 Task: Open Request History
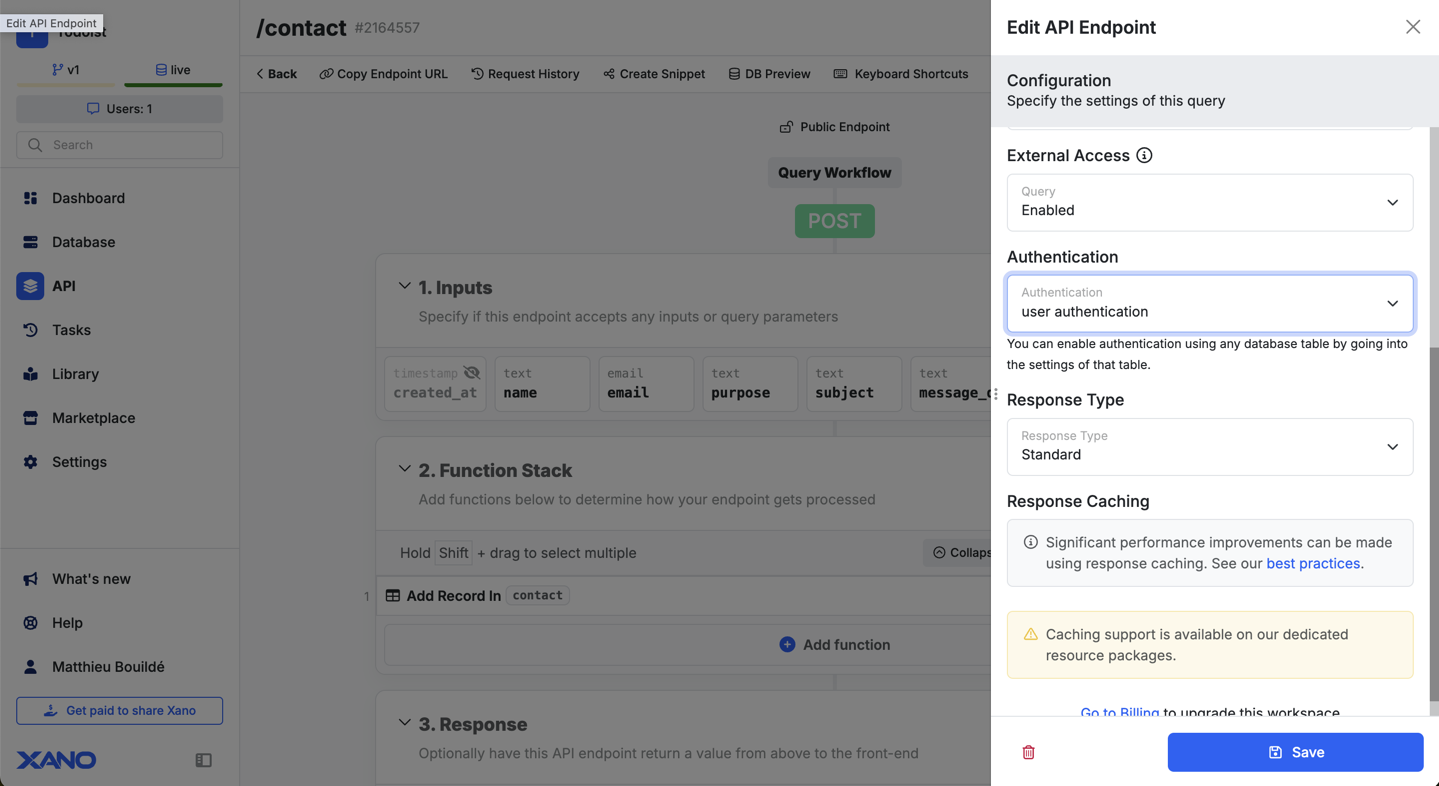(x=525, y=74)
